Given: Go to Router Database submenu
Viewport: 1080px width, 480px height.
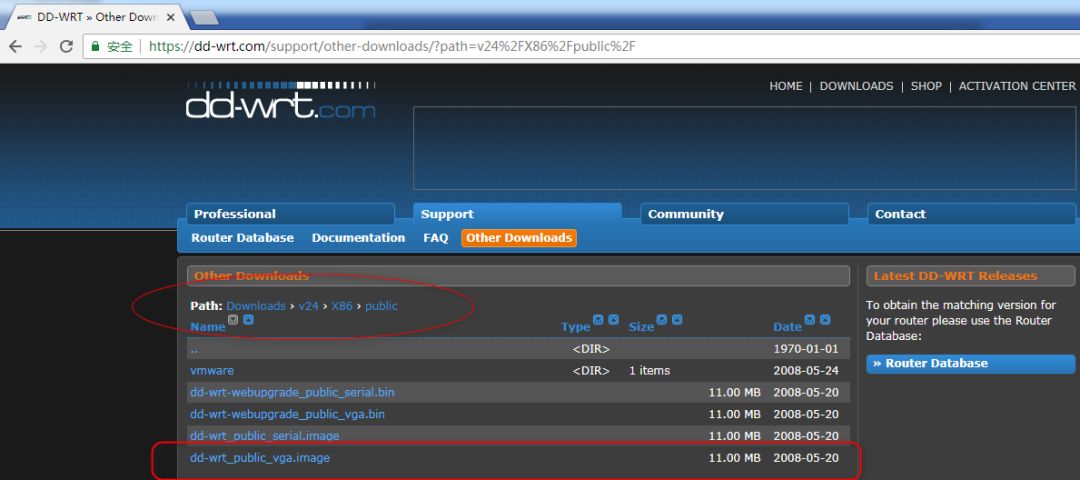Looking at the screenshot, I should click(x=242, y=238).
